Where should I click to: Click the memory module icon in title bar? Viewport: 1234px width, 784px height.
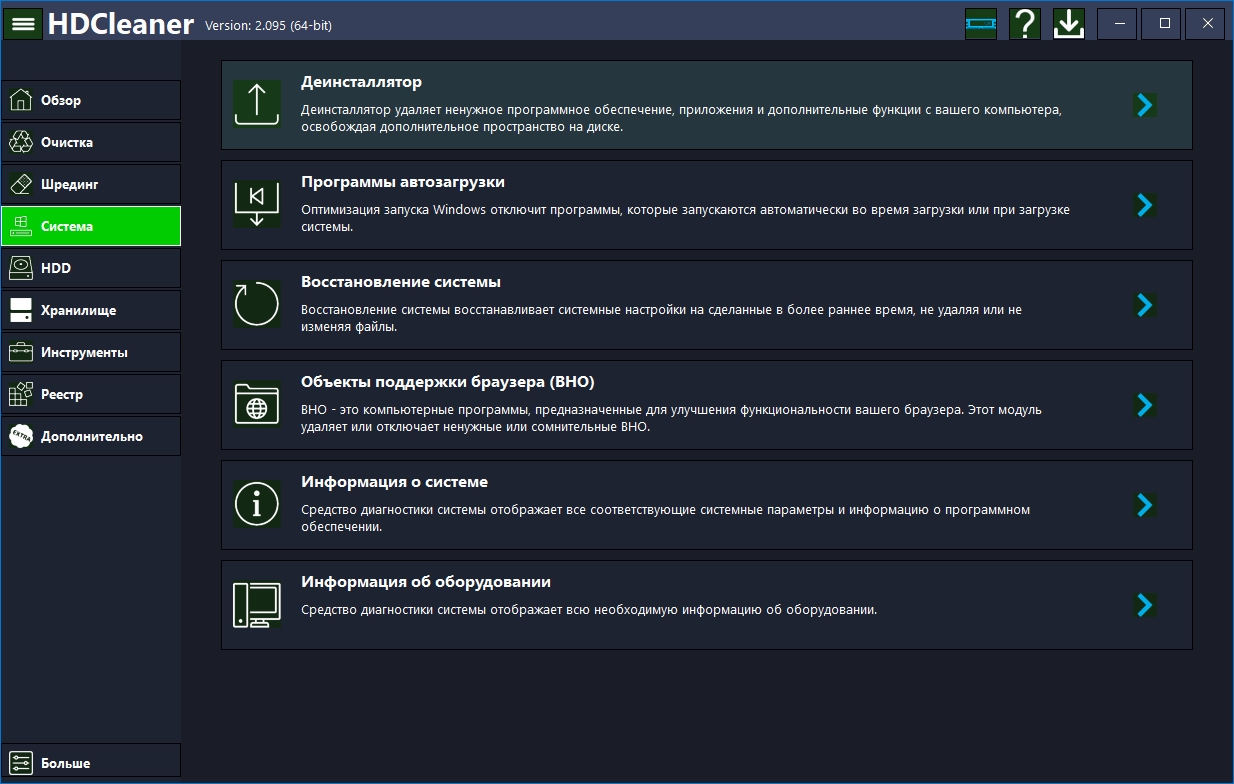tap(981, 24)
